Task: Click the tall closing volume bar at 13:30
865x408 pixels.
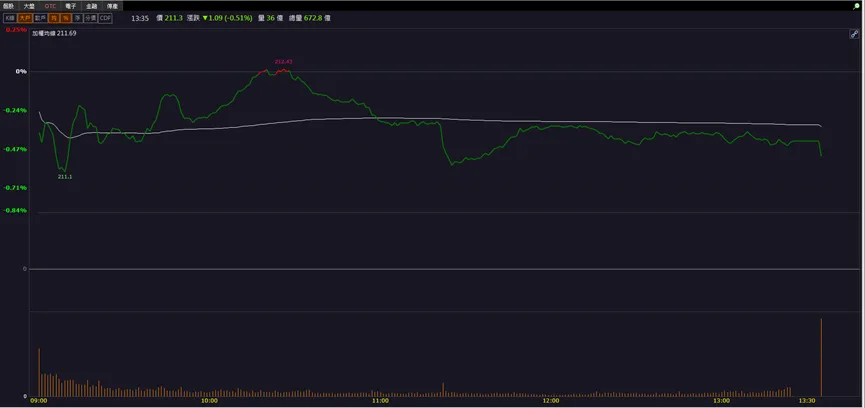Action: click(821, 357)
